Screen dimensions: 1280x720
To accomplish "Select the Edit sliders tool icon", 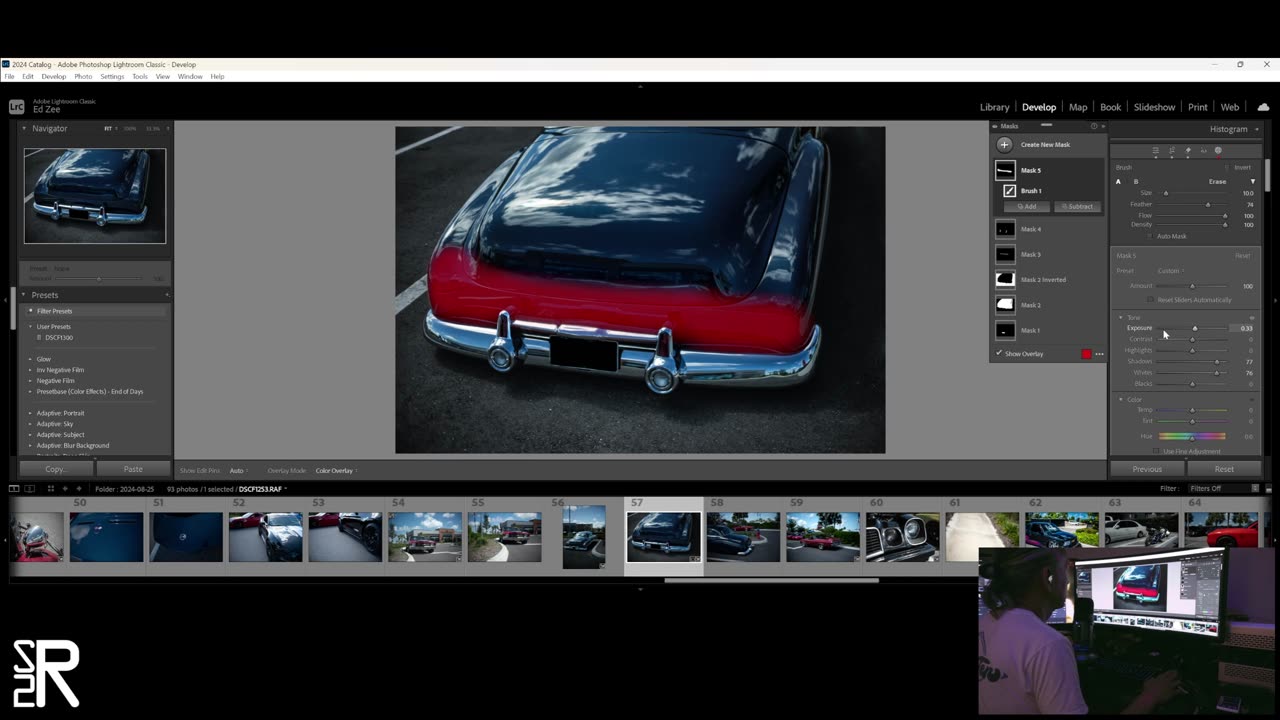I will pyautogui.click(x=1155, y=151).
